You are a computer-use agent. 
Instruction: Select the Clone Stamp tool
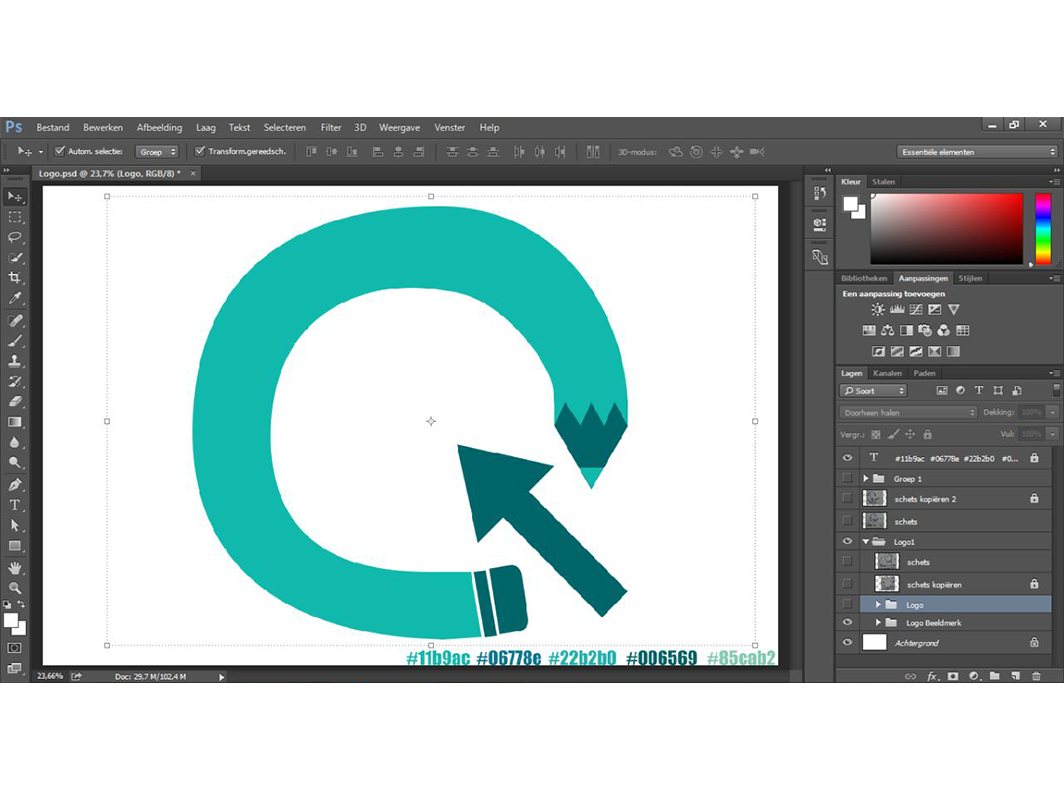(15, 361)
